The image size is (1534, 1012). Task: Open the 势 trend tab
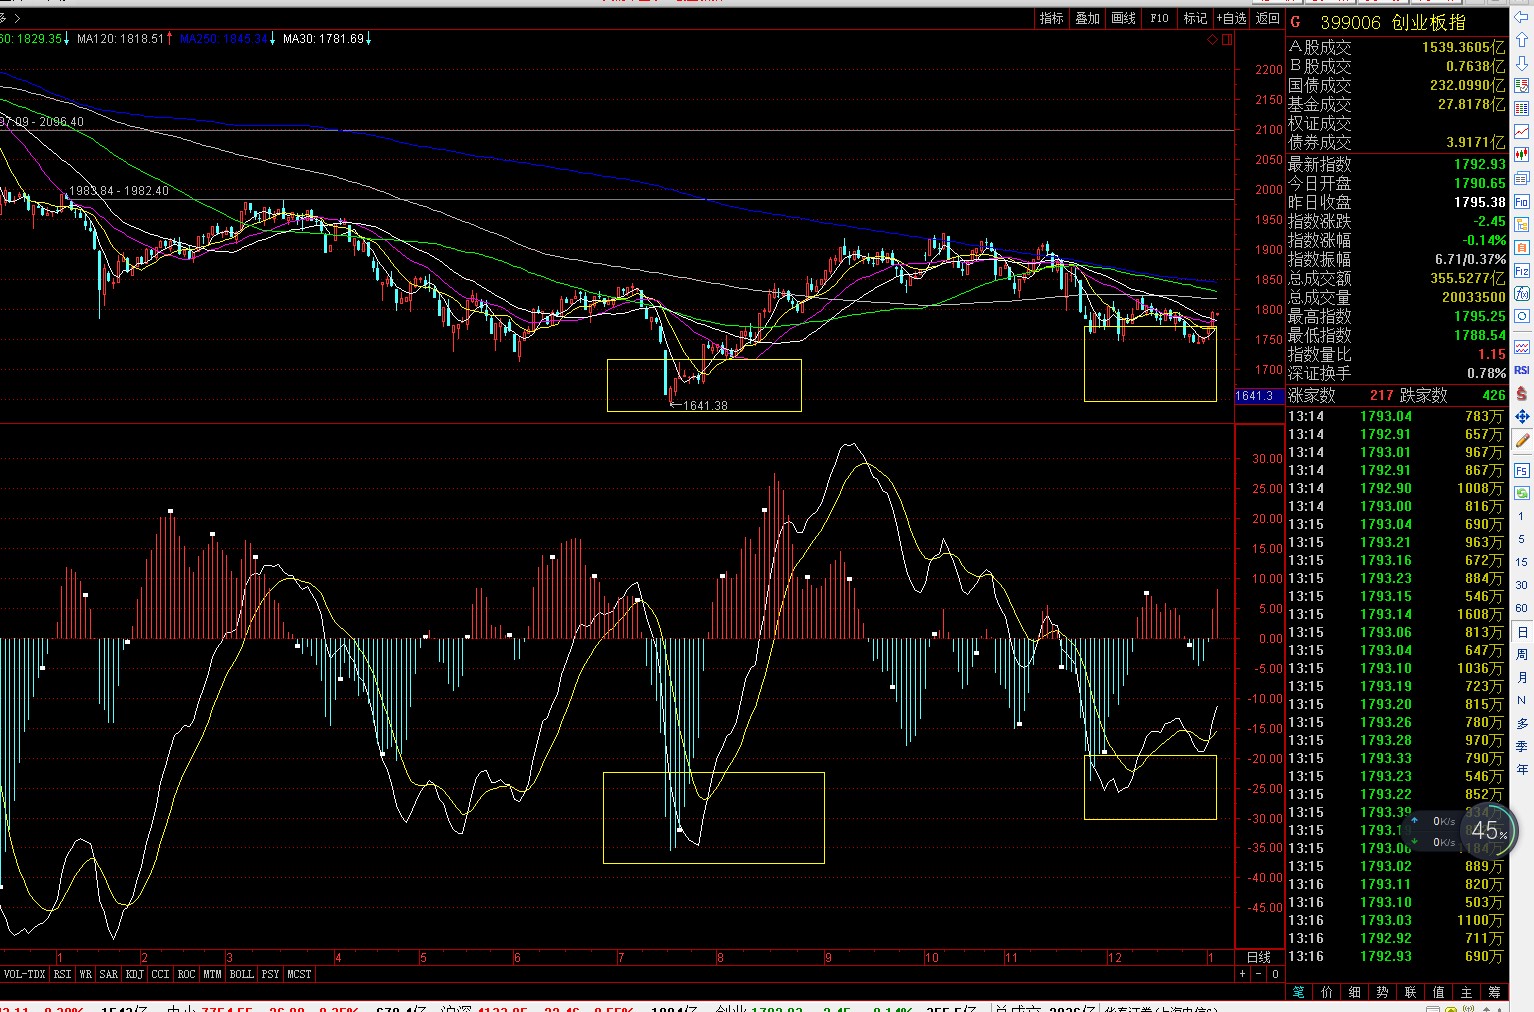(1382, 992)
